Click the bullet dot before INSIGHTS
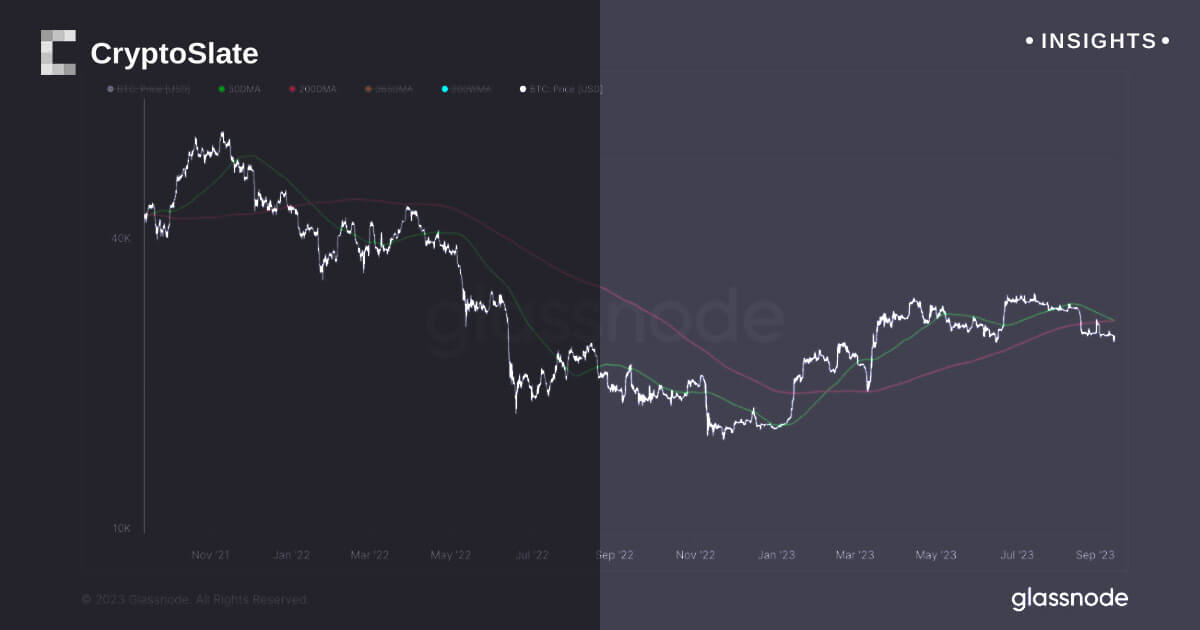This screenshot has width=1200, height=630. point(1030,41)
